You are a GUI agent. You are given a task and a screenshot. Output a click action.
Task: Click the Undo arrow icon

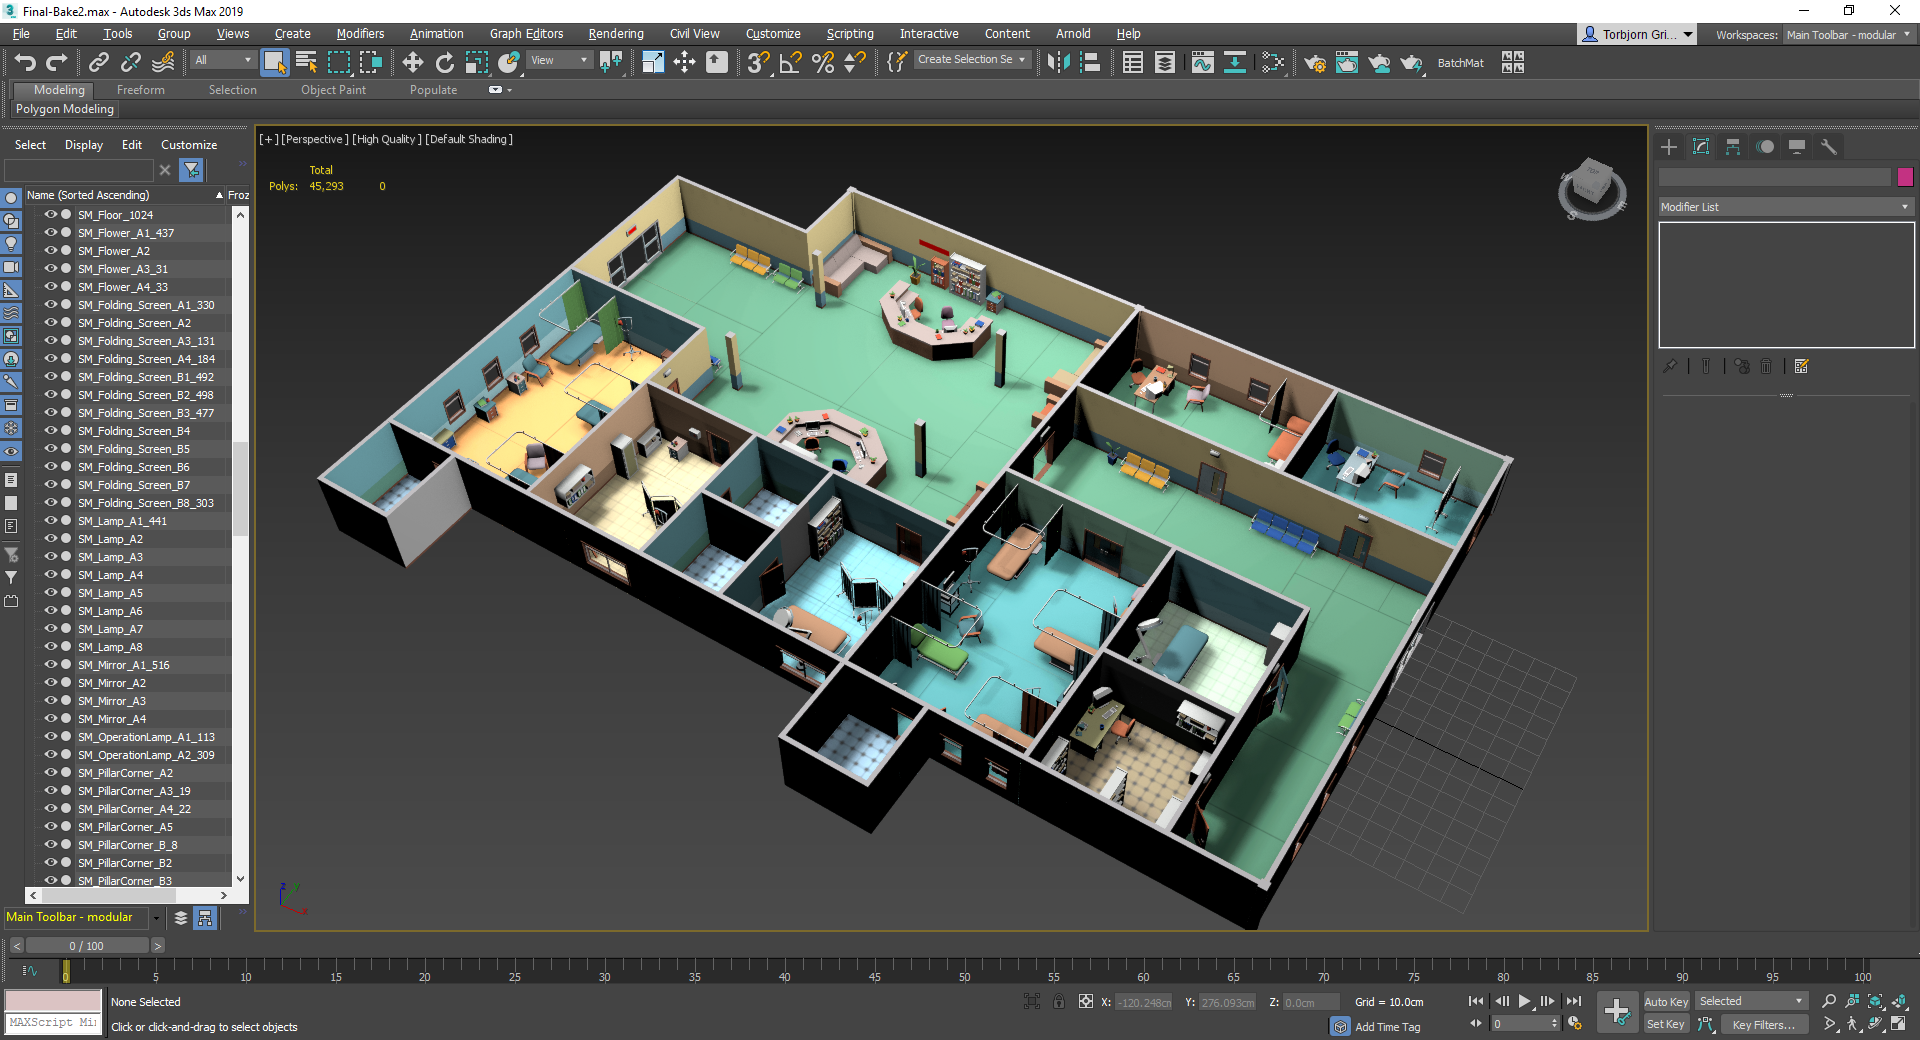(x=26, y=62)
